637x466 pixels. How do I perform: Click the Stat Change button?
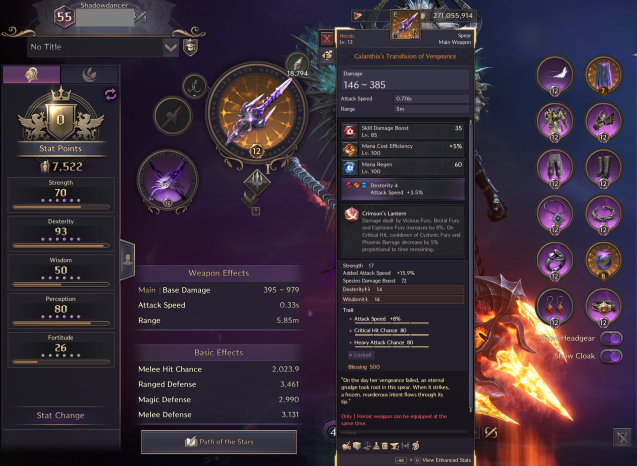point(61,415)
